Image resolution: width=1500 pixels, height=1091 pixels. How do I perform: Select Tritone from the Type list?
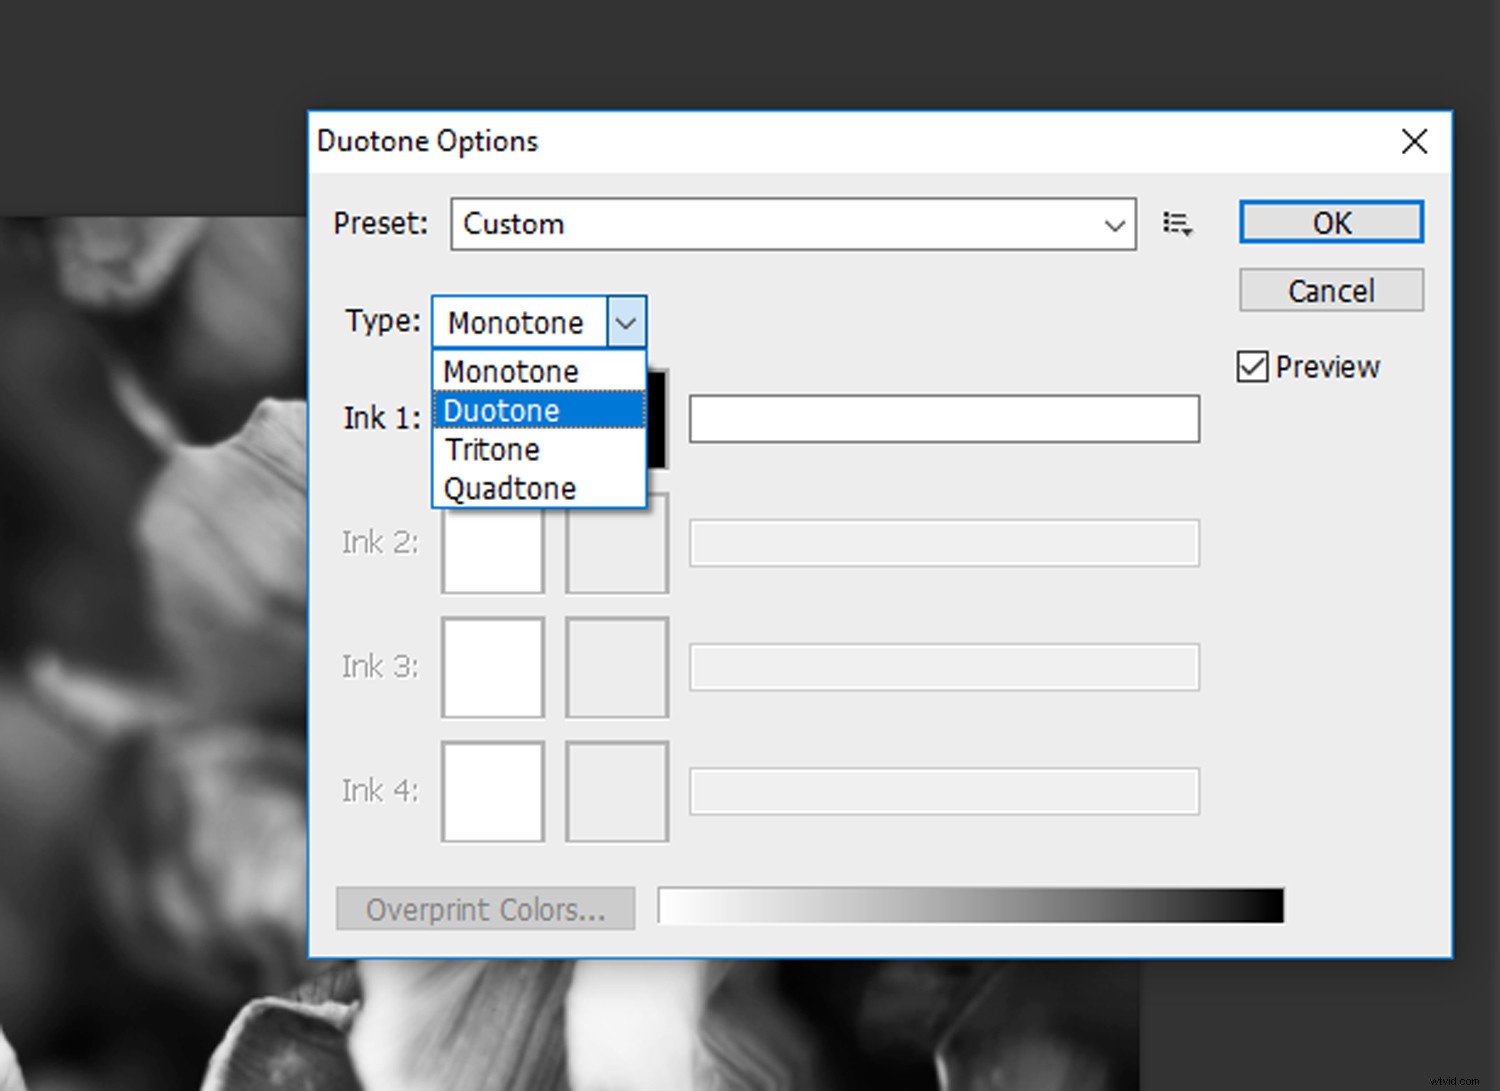(x=540, y=449)
